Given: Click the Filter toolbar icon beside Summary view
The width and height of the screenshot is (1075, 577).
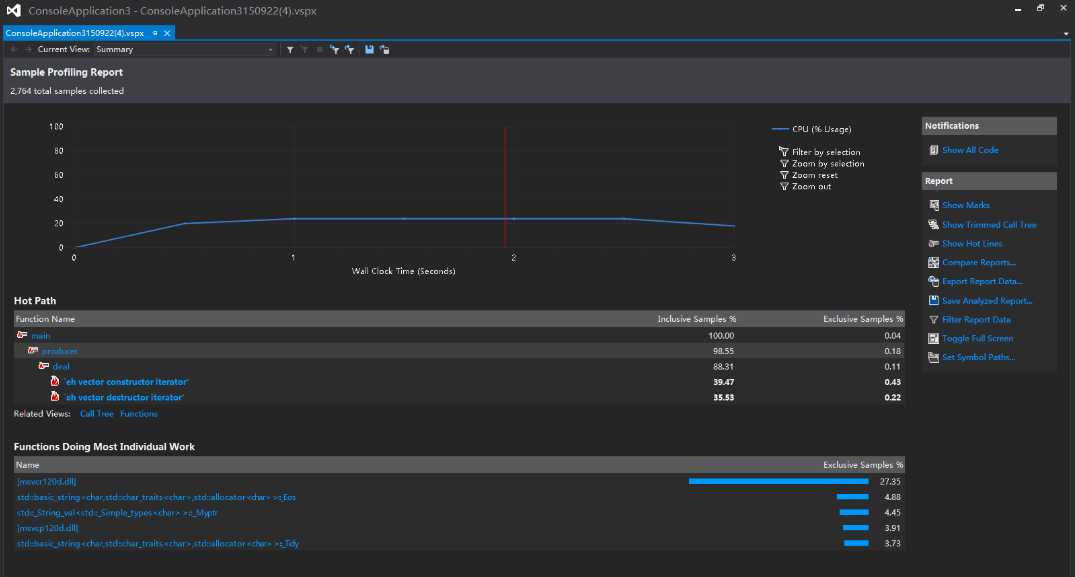Looking at the screenshot, I should click(290, 49).
